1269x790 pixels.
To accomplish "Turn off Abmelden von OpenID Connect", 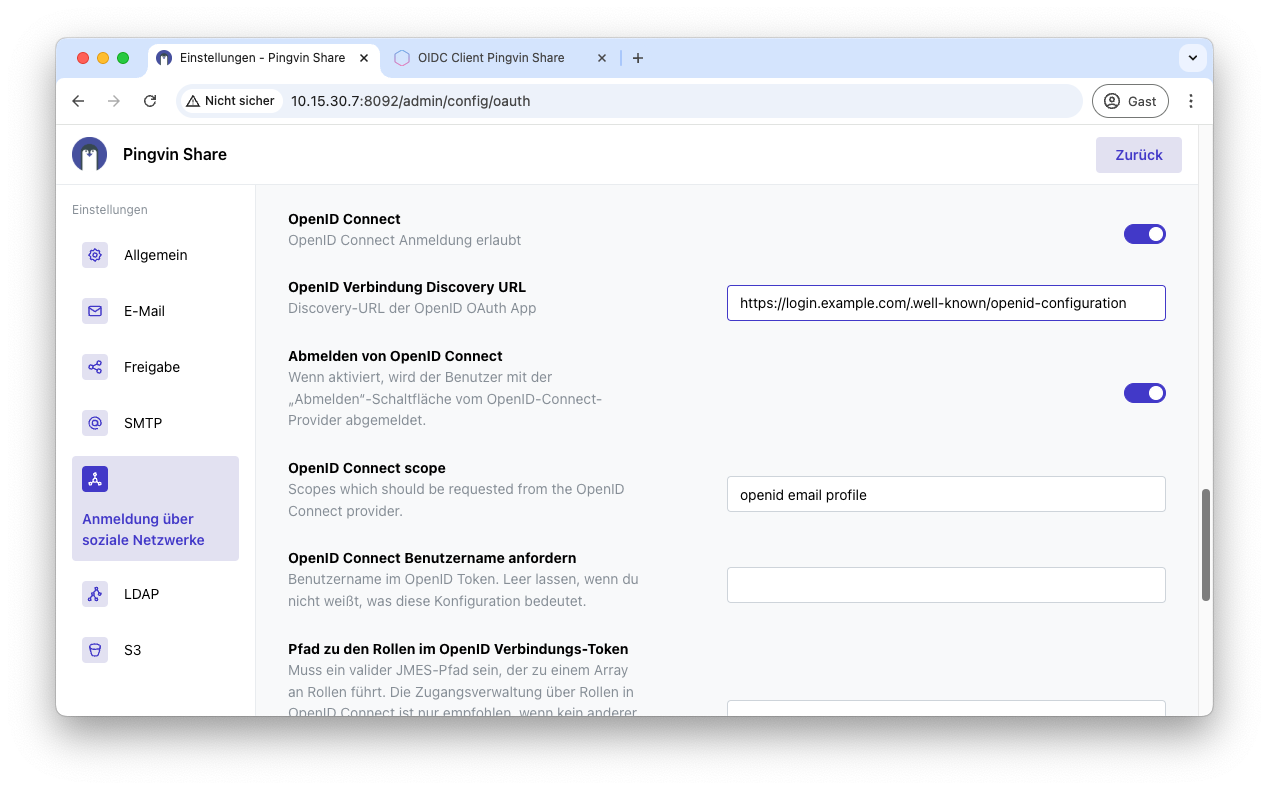I will click(1144, 392).
